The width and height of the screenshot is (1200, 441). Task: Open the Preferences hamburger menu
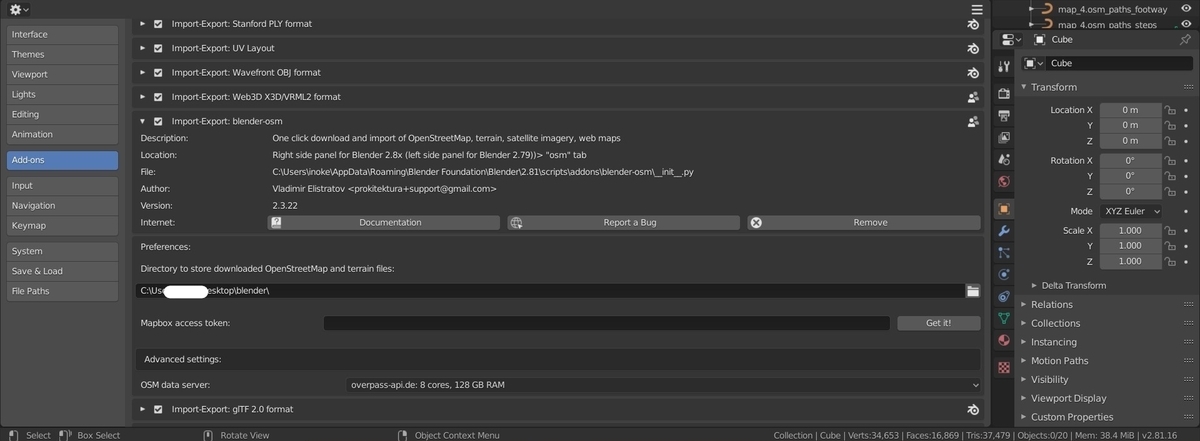(x=976, y=9)
